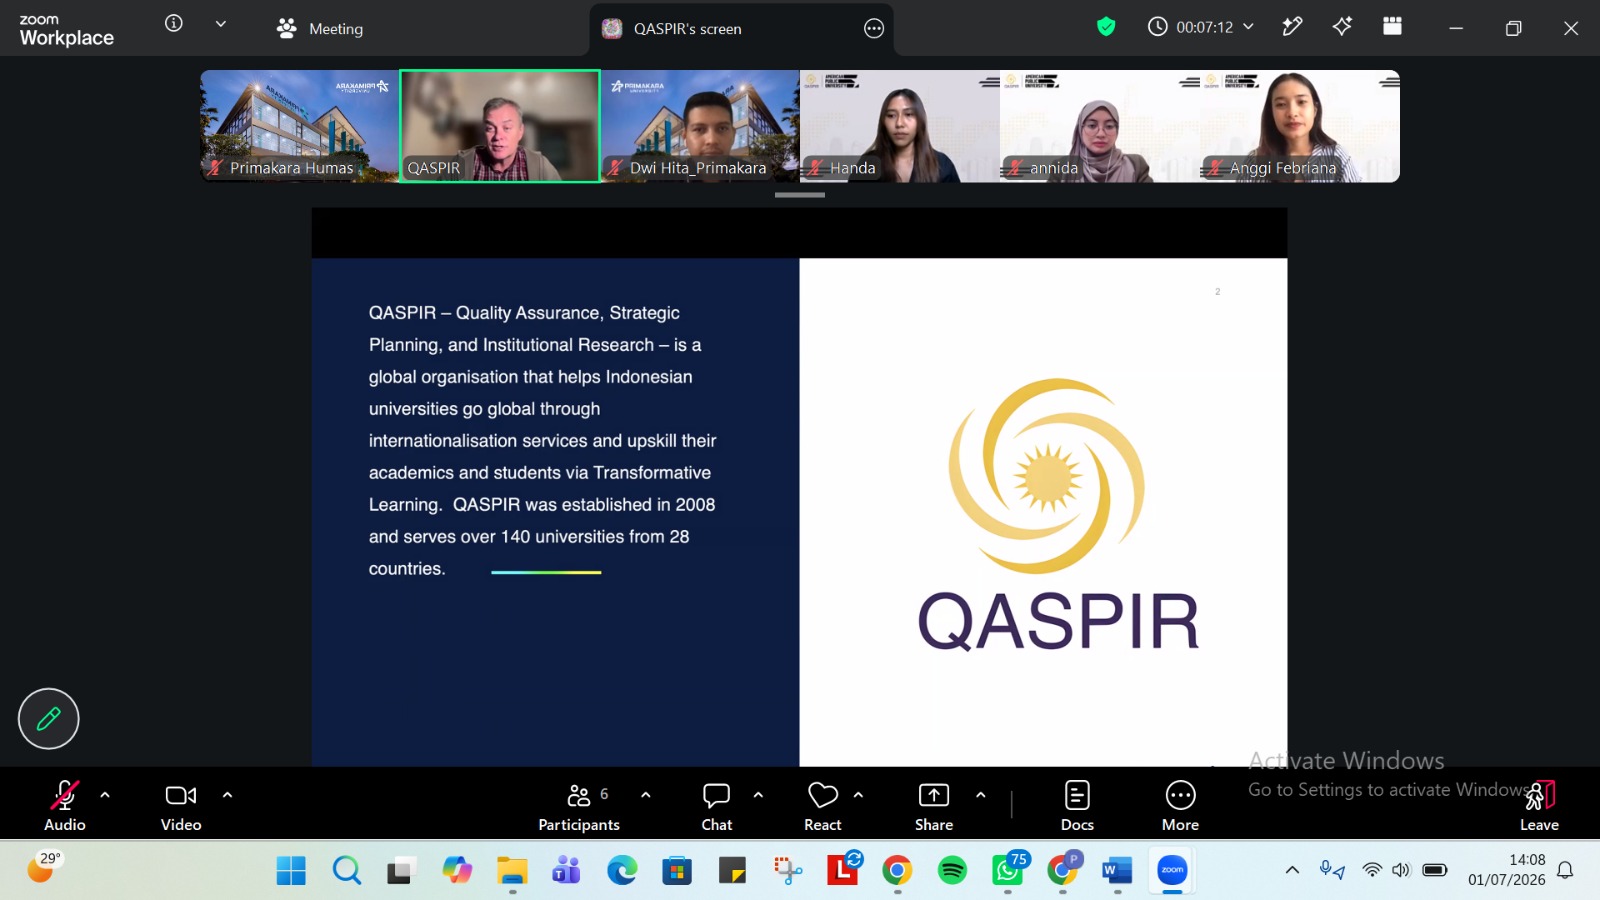Screen dimensions: 1600x900
Task: Open WhatsApp from taskbar
Action: pos(1008,871)
